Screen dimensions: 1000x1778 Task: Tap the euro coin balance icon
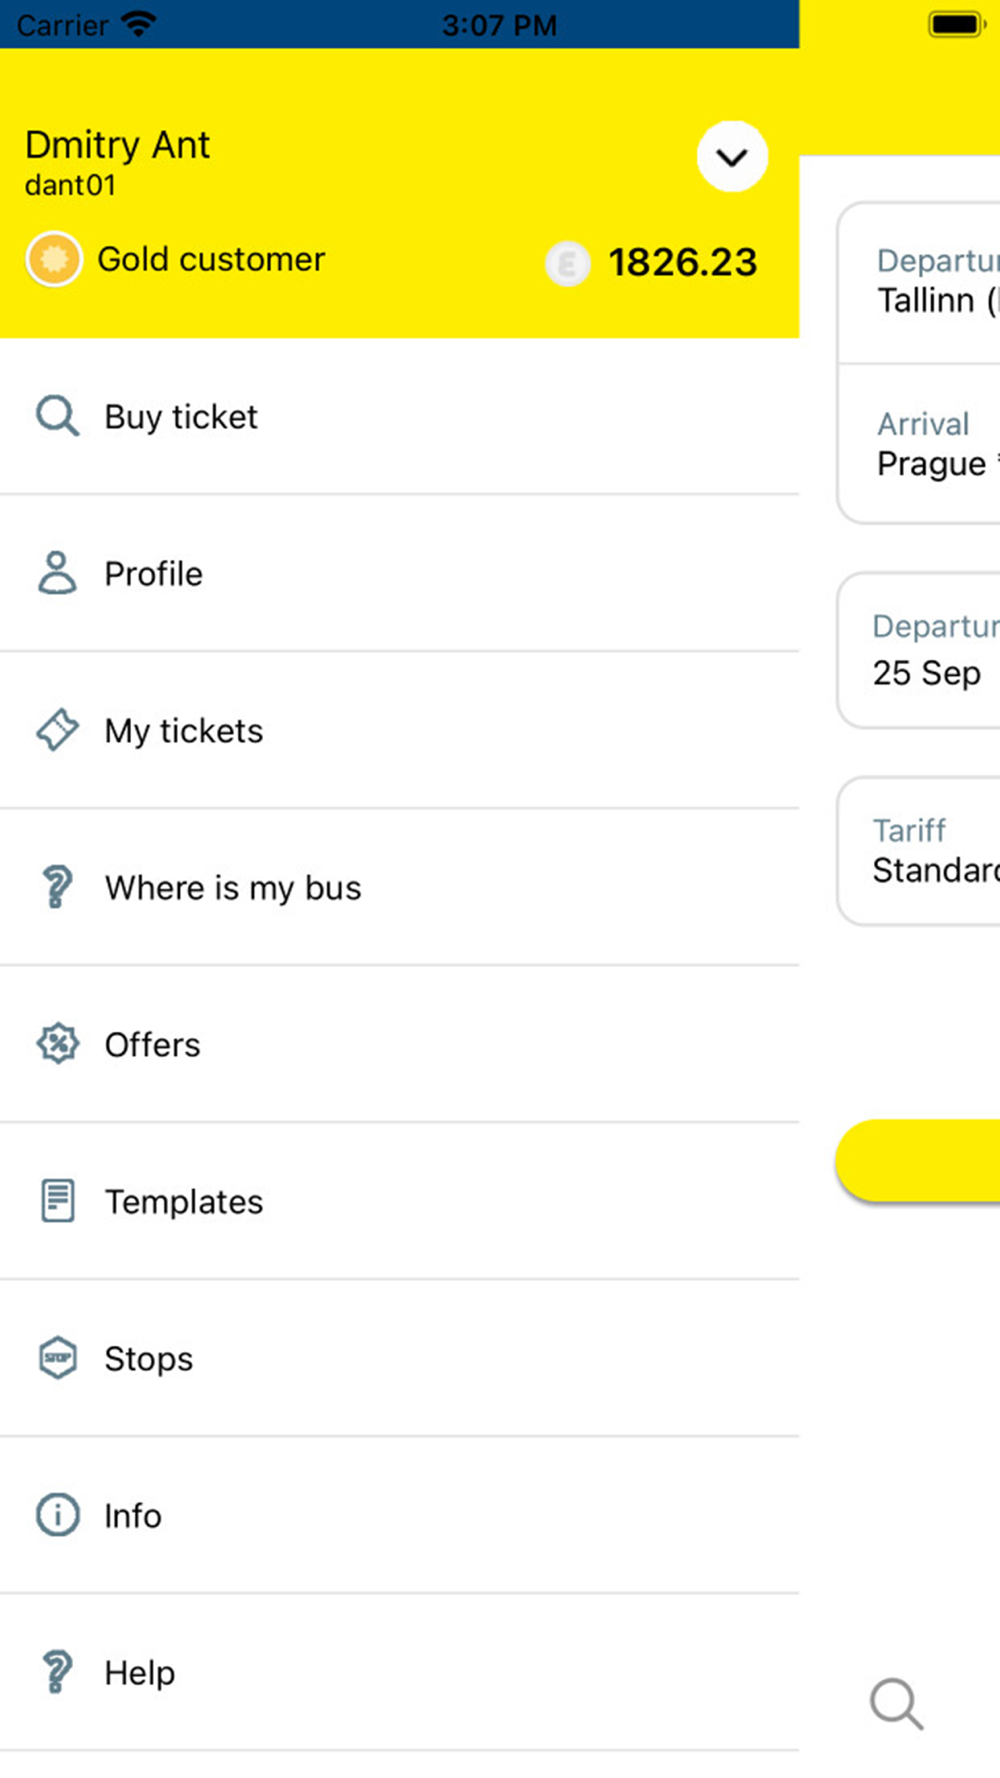(567, 264)
